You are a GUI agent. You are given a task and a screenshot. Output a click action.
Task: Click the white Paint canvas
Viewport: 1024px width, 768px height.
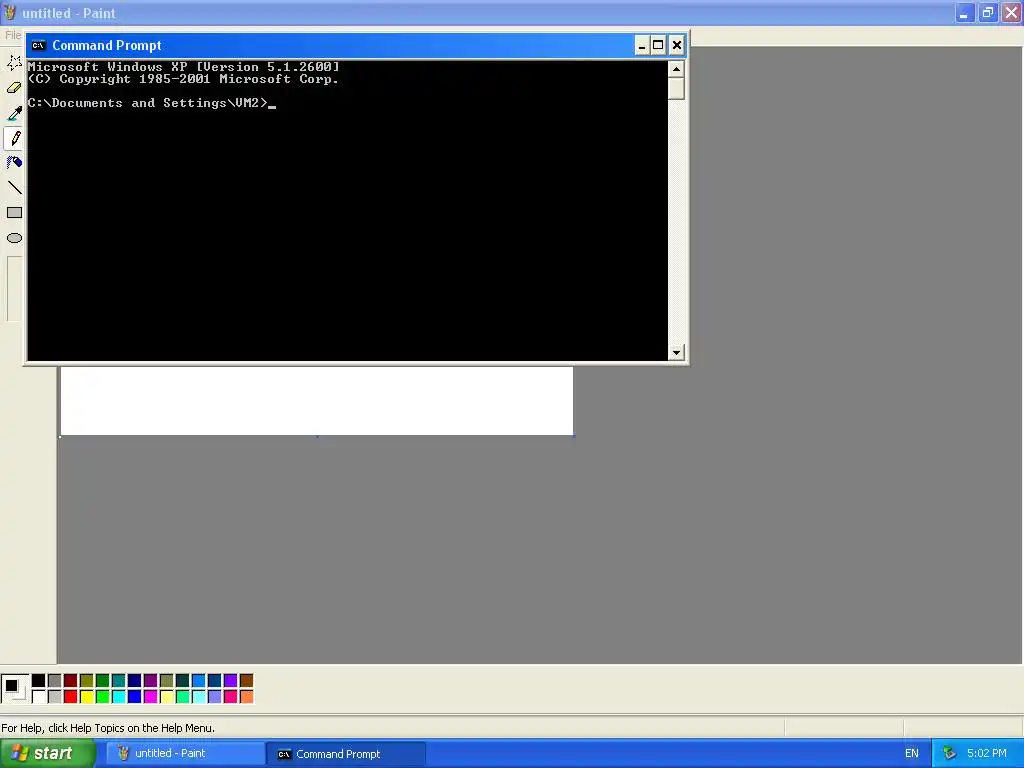[x=317, y=400]
